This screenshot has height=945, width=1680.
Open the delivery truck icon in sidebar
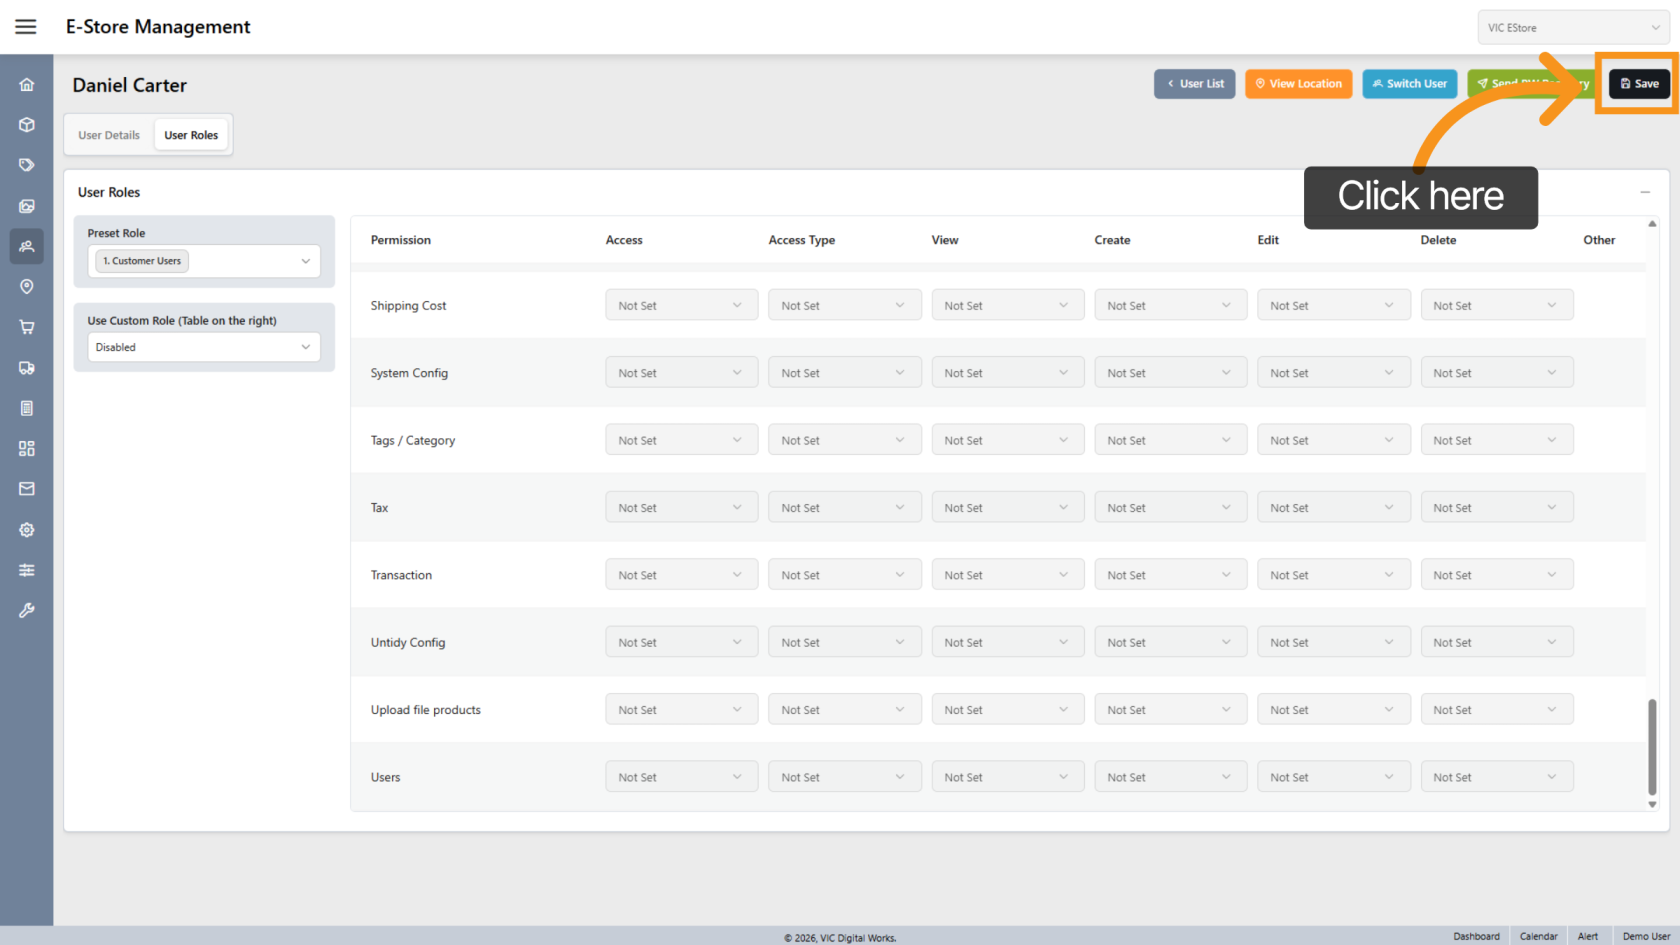(x=27, y=368)
